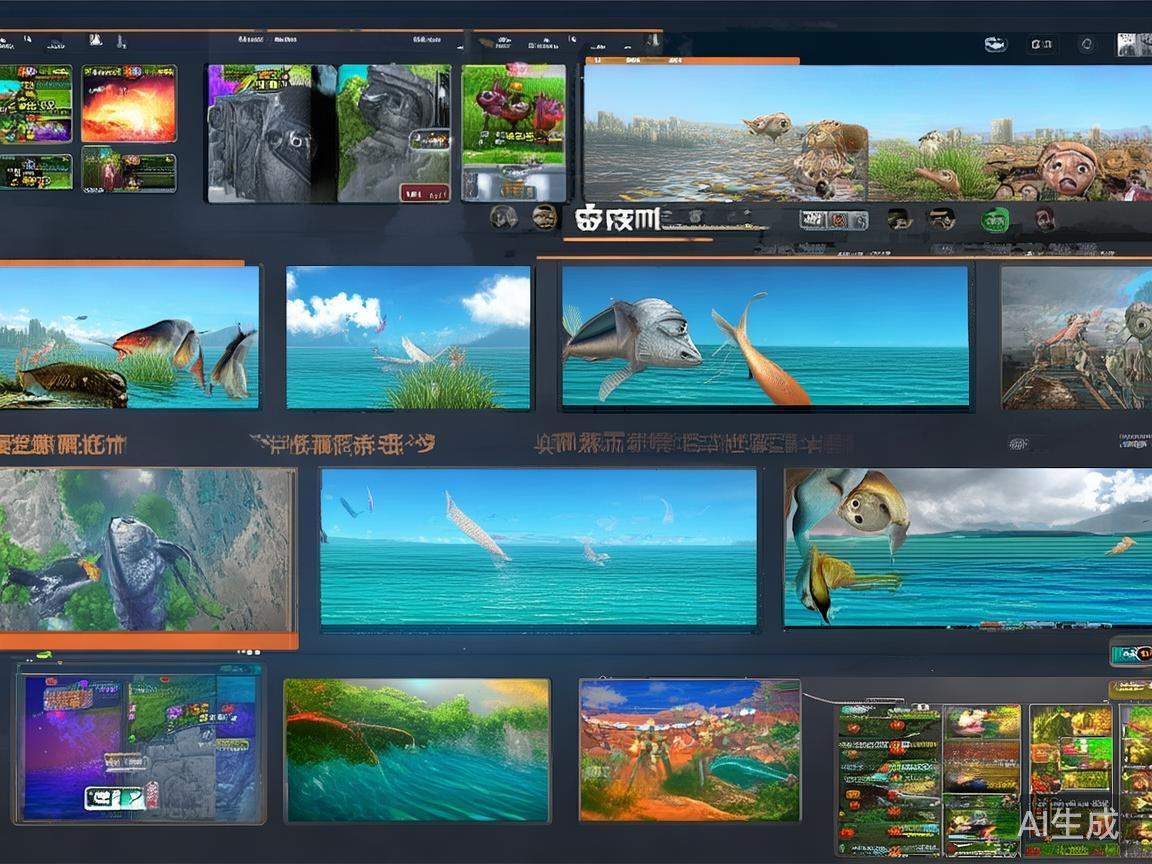Click the small green badge at right edge above the grid
1152x864 pixels.
click(x=1131, y=654)
